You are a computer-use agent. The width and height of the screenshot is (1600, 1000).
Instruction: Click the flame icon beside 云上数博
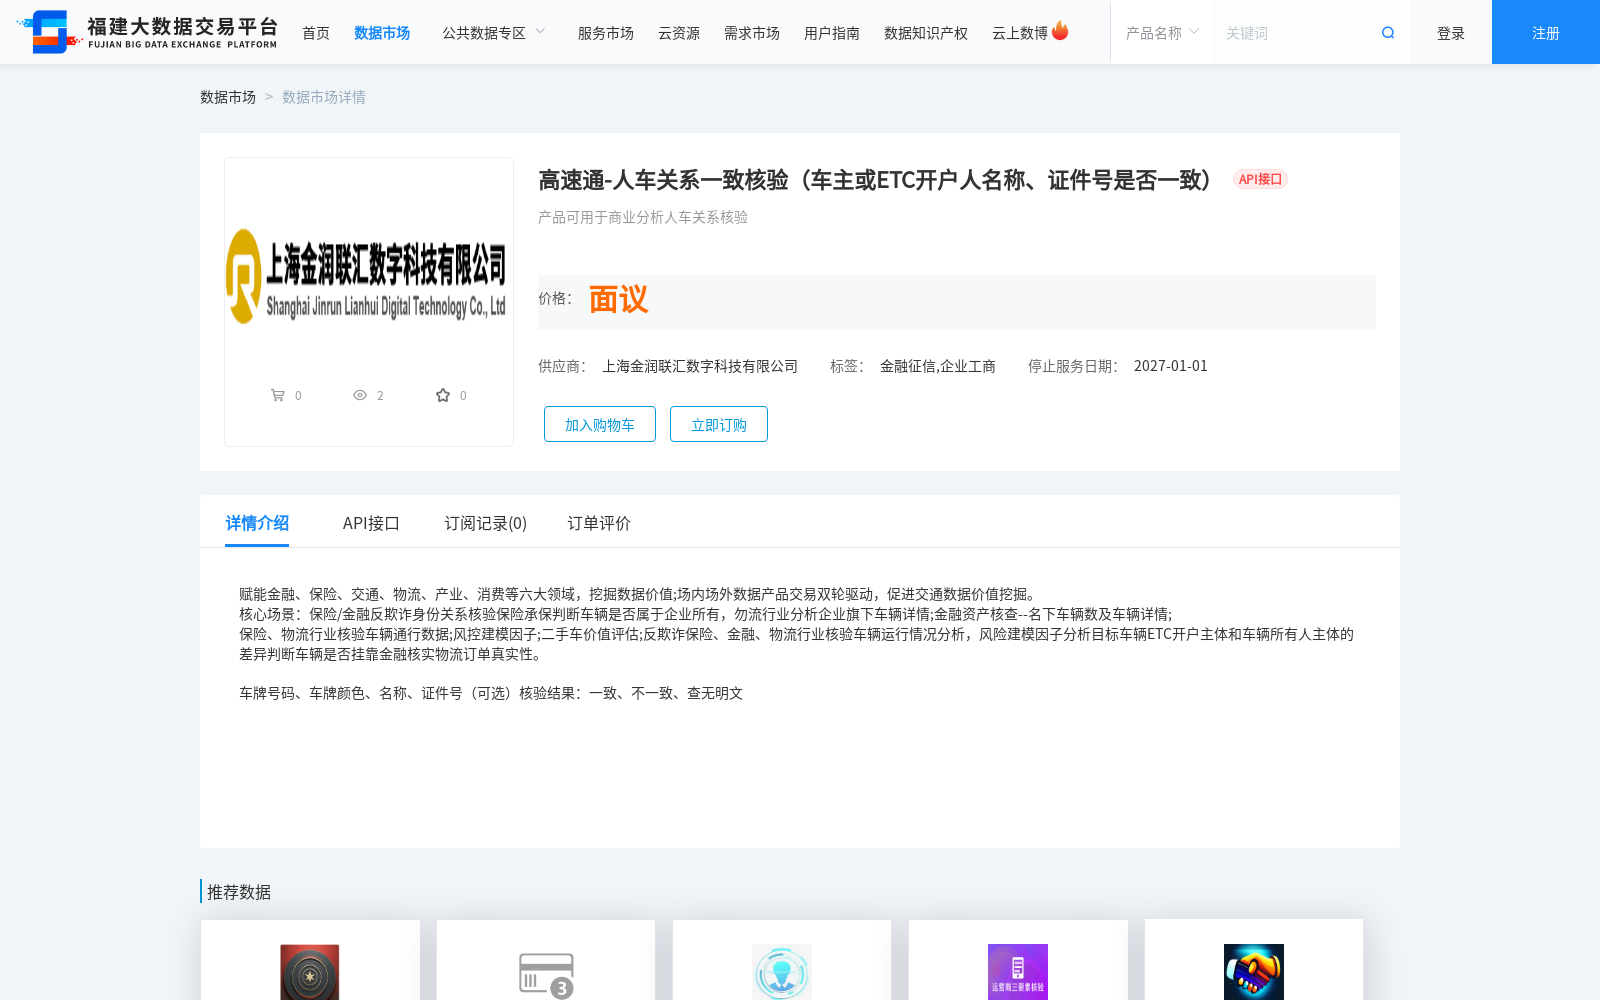point(1060,31)
